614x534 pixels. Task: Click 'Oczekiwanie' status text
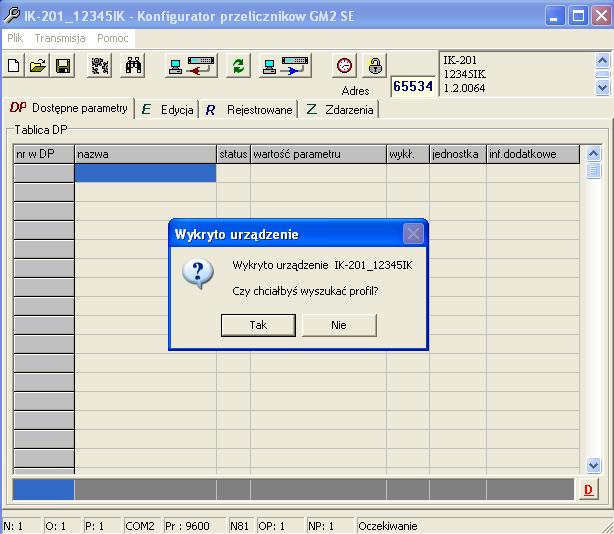tap(388, 526)
